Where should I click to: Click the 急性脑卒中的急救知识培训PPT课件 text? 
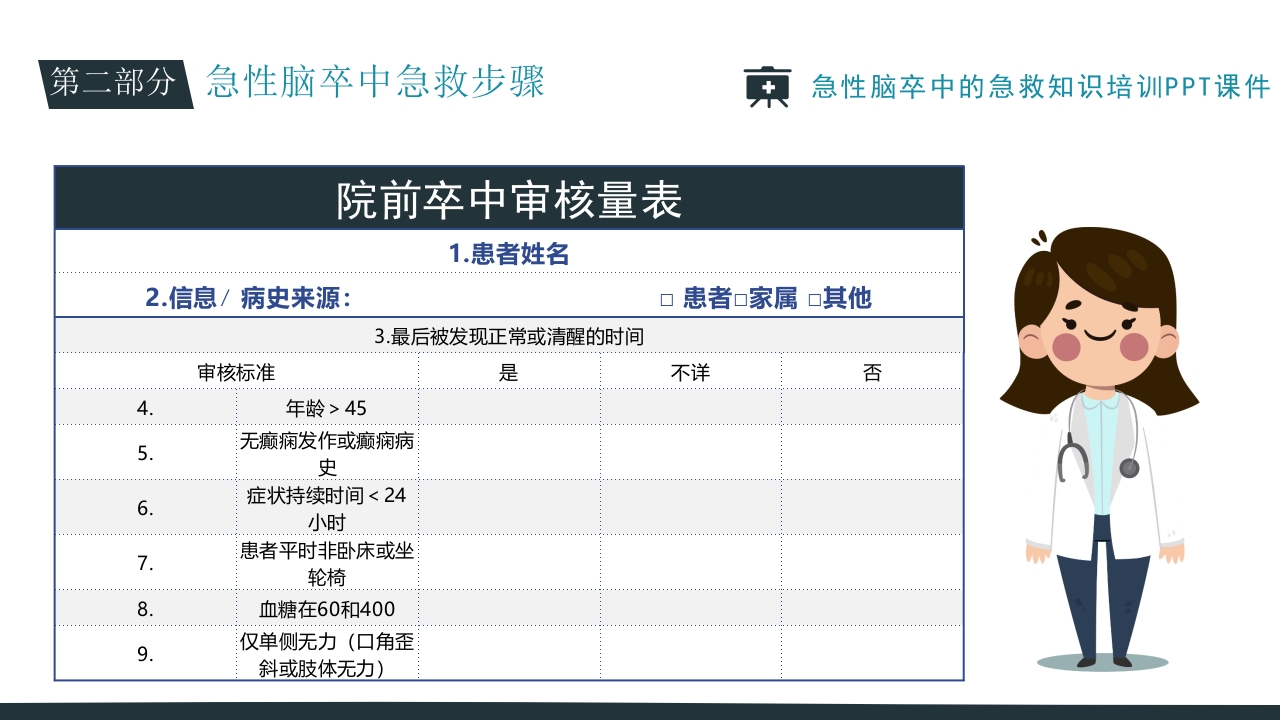[1038, 87]
